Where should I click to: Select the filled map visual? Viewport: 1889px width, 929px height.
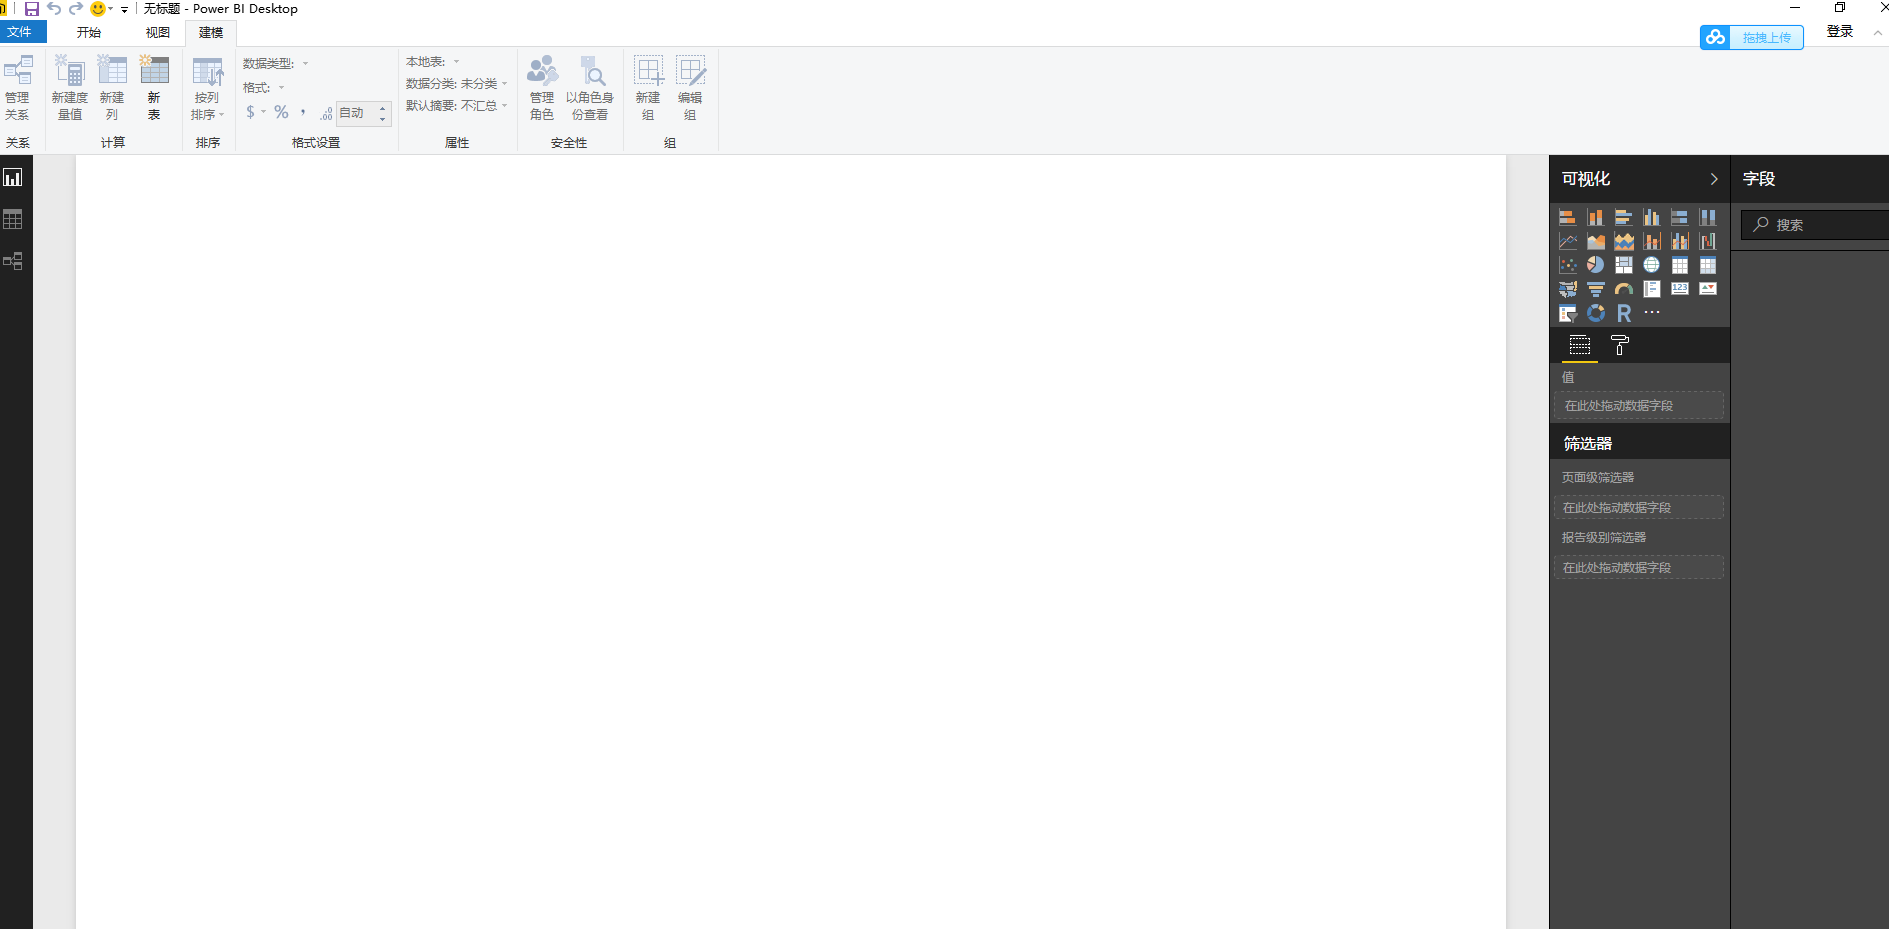[1568, 289]
